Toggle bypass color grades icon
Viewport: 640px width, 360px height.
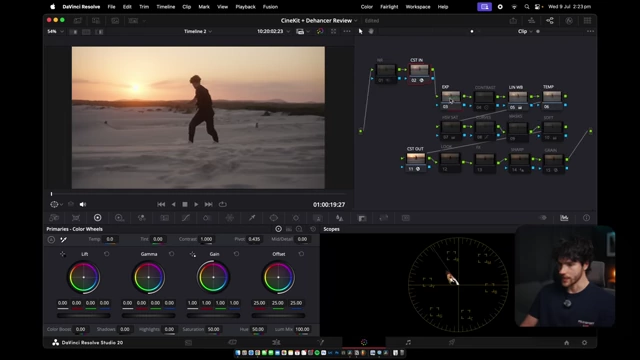point(320,31)
